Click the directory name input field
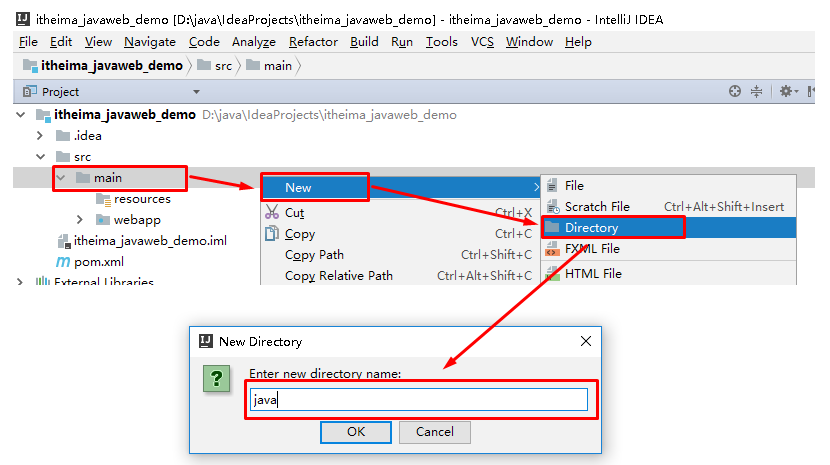 419,399
